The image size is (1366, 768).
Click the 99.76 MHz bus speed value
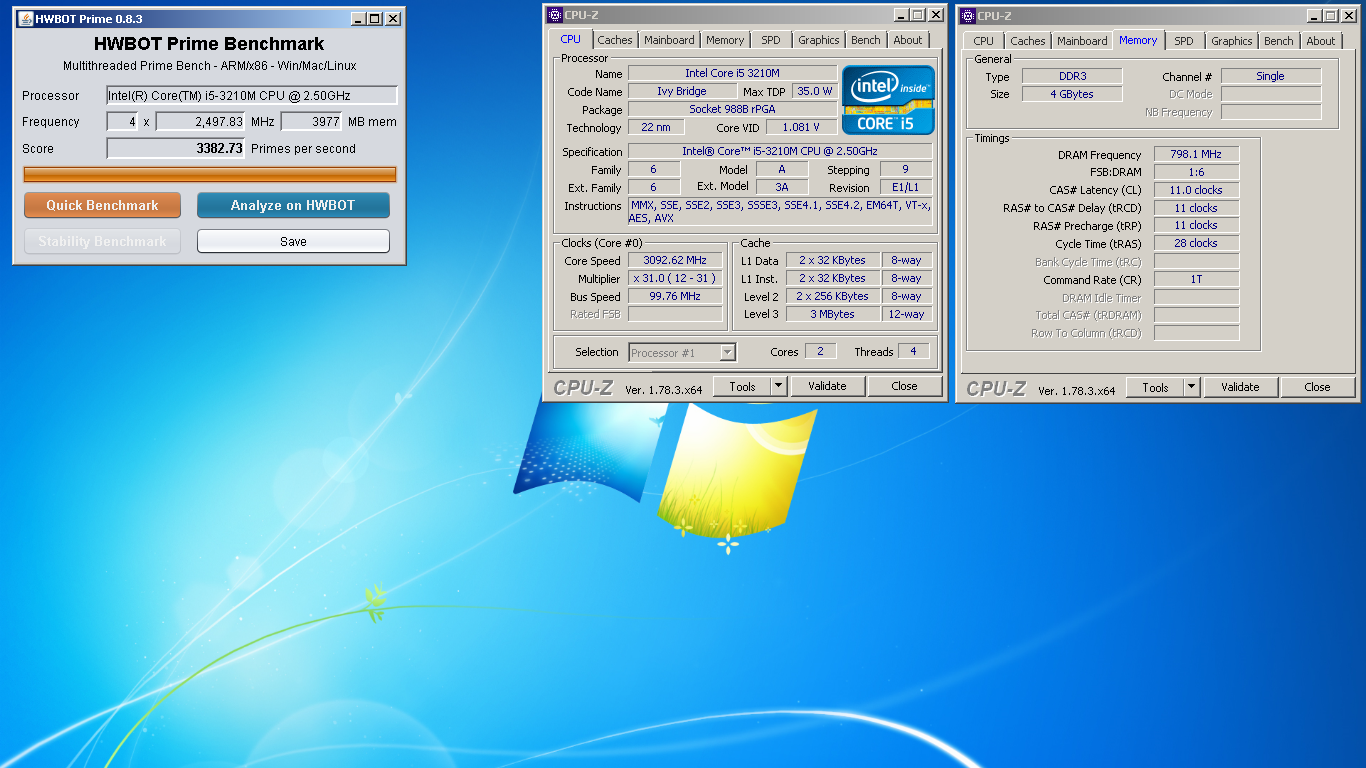pyautogui.click(x=675, y=296)
